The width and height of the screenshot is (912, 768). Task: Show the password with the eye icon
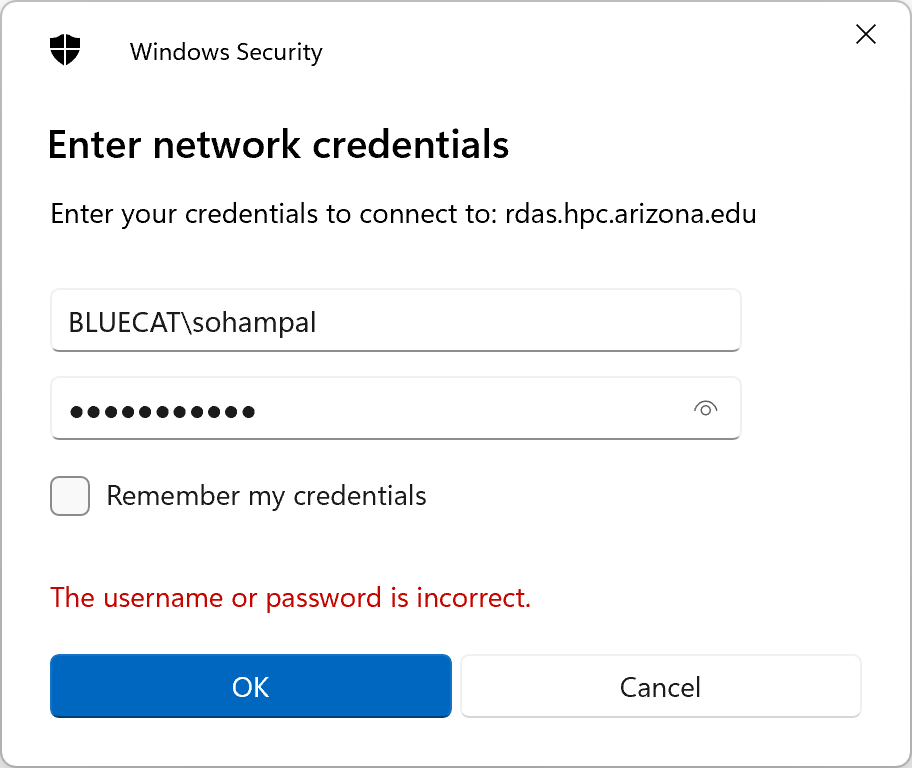705,409
